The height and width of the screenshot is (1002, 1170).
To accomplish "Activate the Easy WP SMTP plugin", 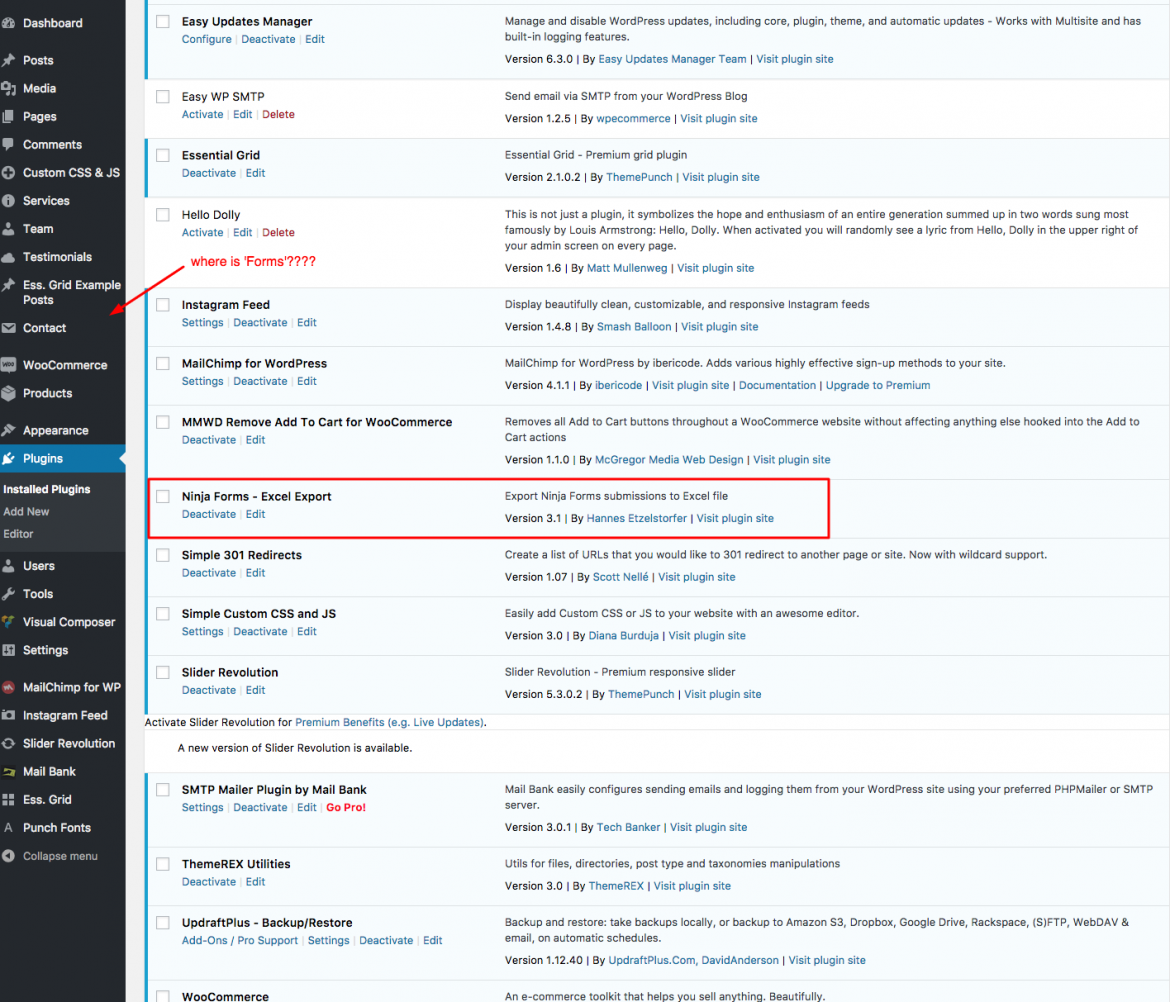I will click(x=202, y=114).
